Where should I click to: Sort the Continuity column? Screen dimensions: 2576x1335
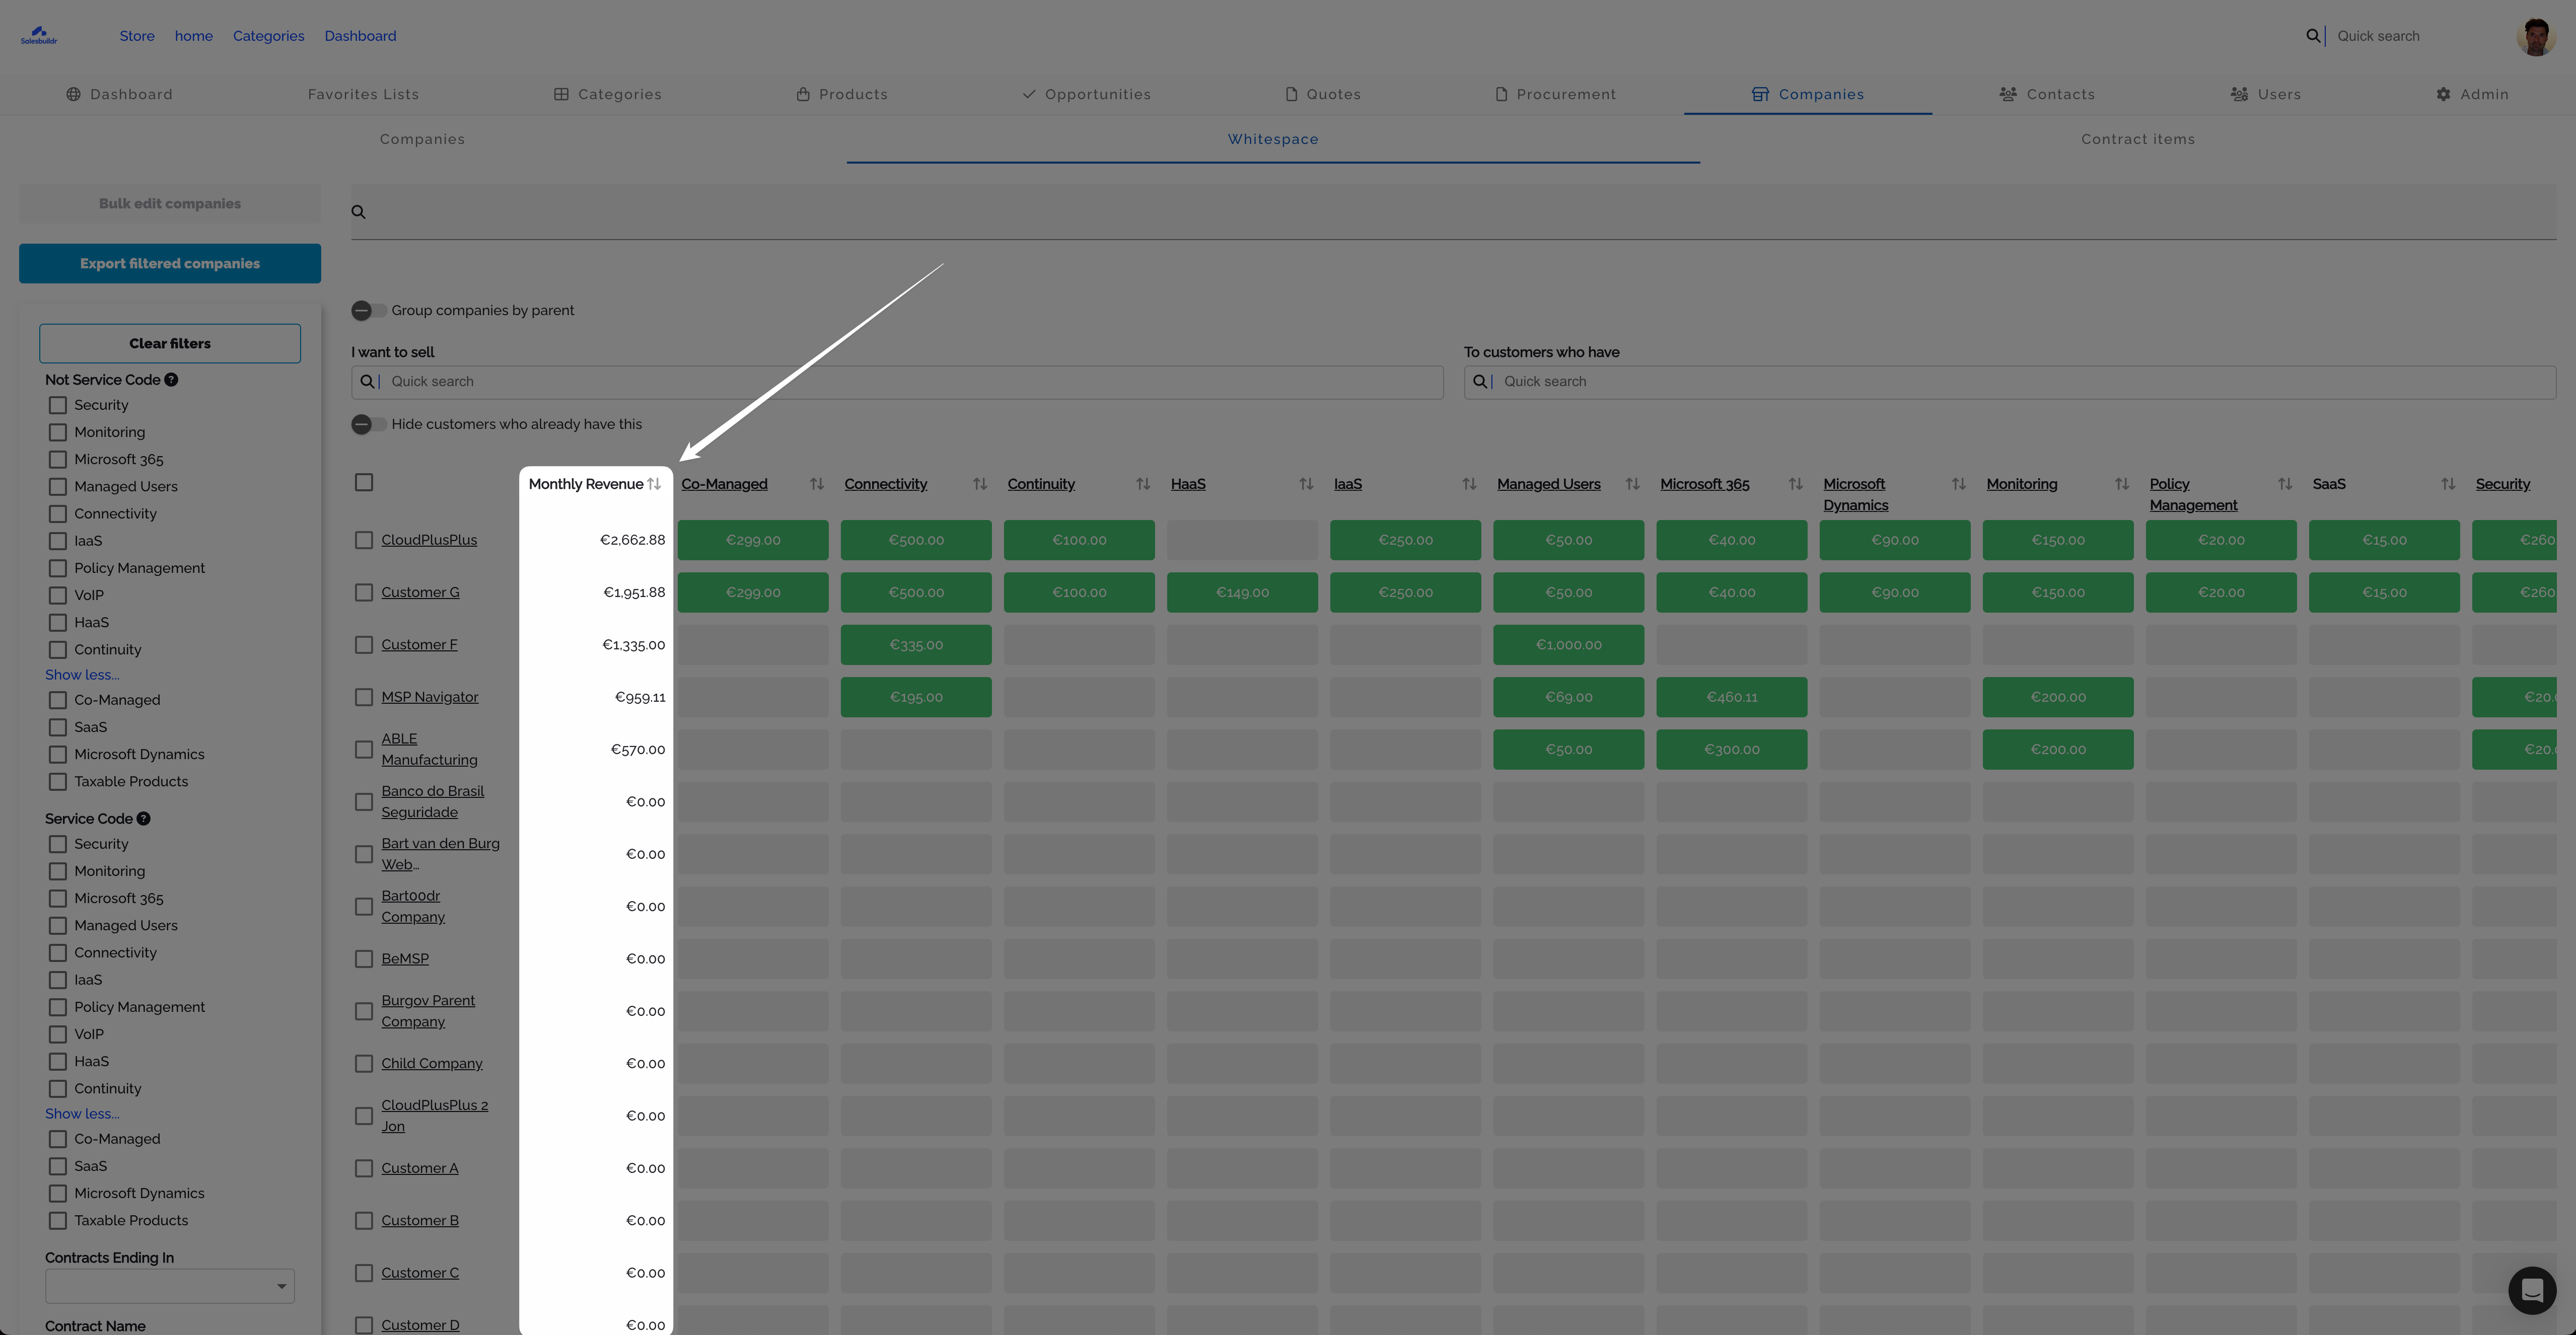[x=1143, y=484]
